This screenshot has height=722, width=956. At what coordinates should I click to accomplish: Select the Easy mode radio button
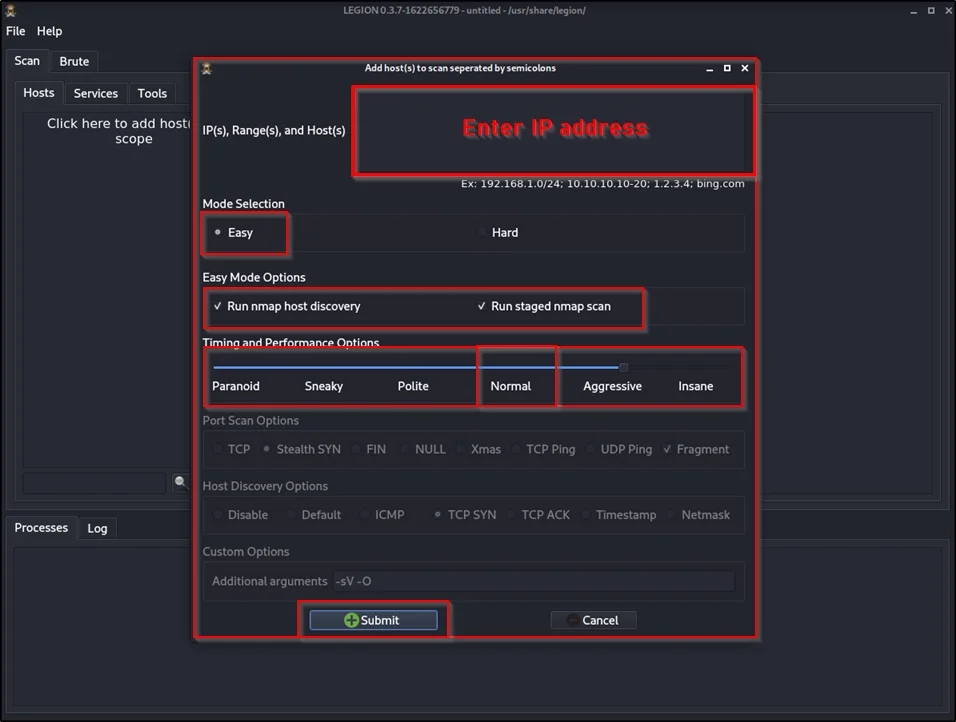(218, 233)
